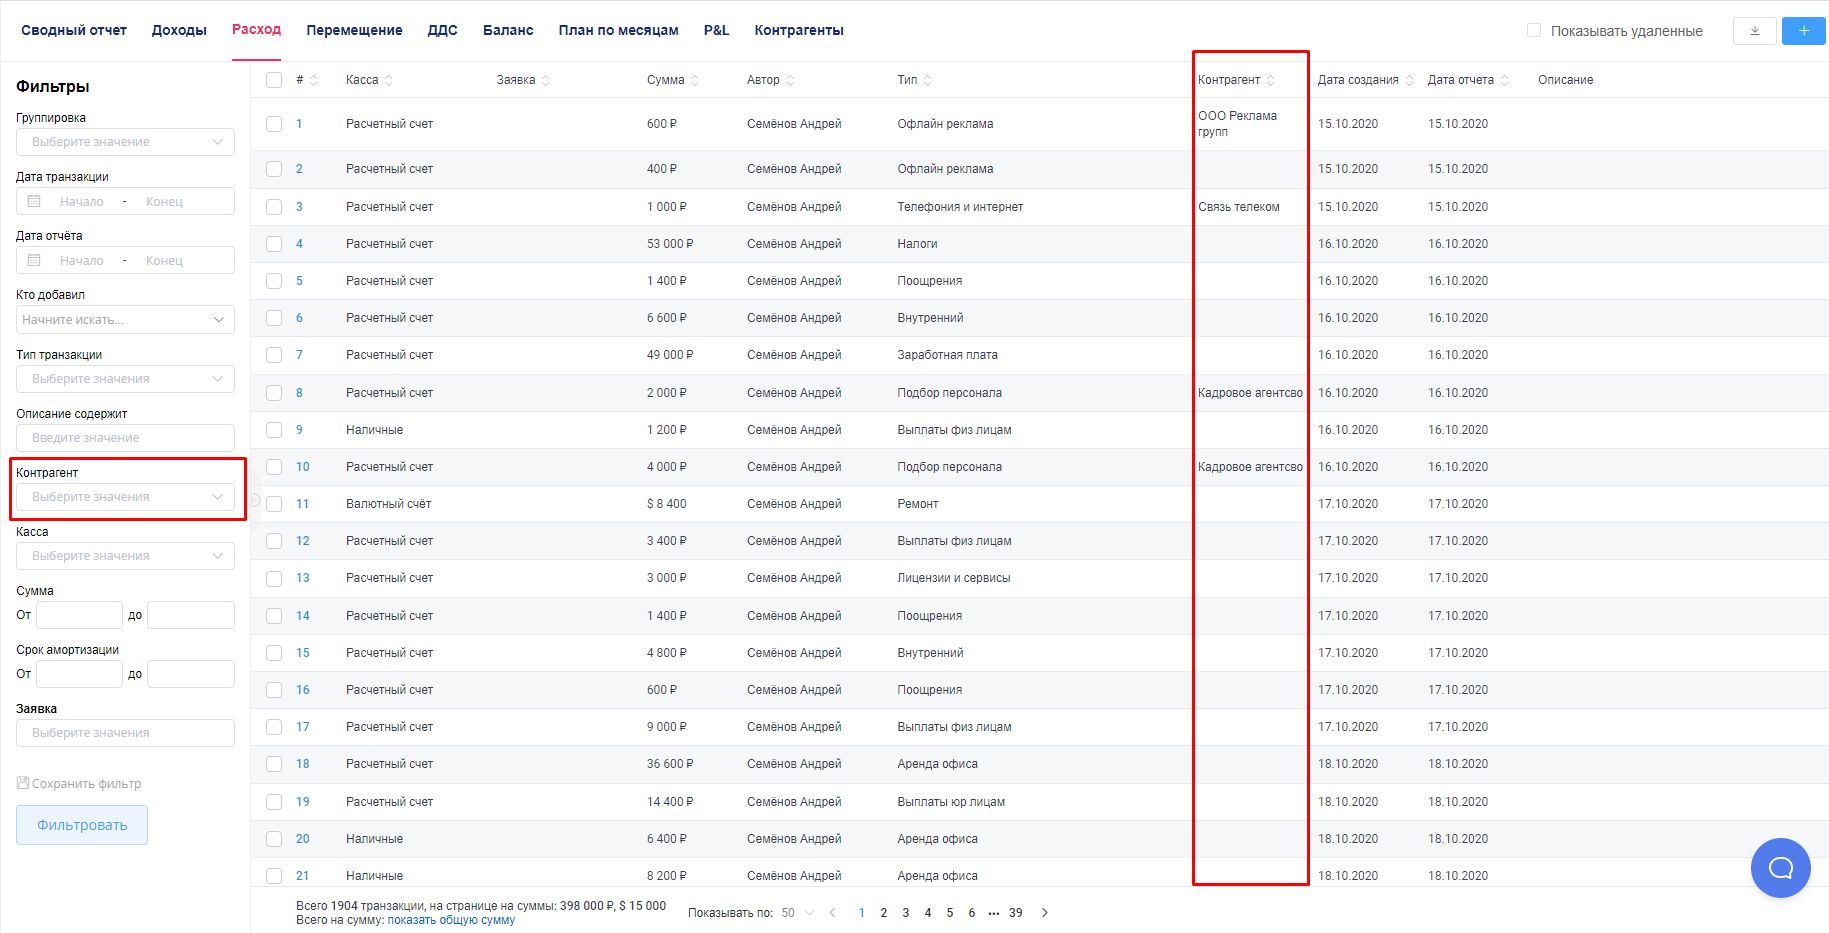Screen dimensions: 1829x933
Task: Toggle the select-all checkbox in table header
Action: click(x=274, y=80)
